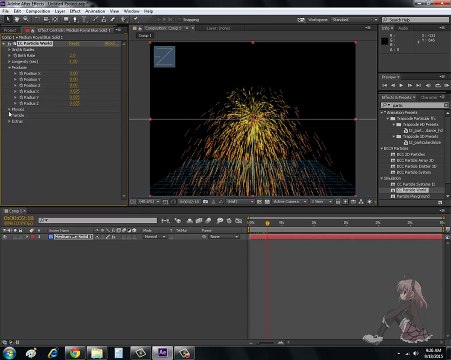Select the Rectangle shape tool
The height and width of the screenshot is (360, 451).
pyautogui.click(x=66, y=20)
